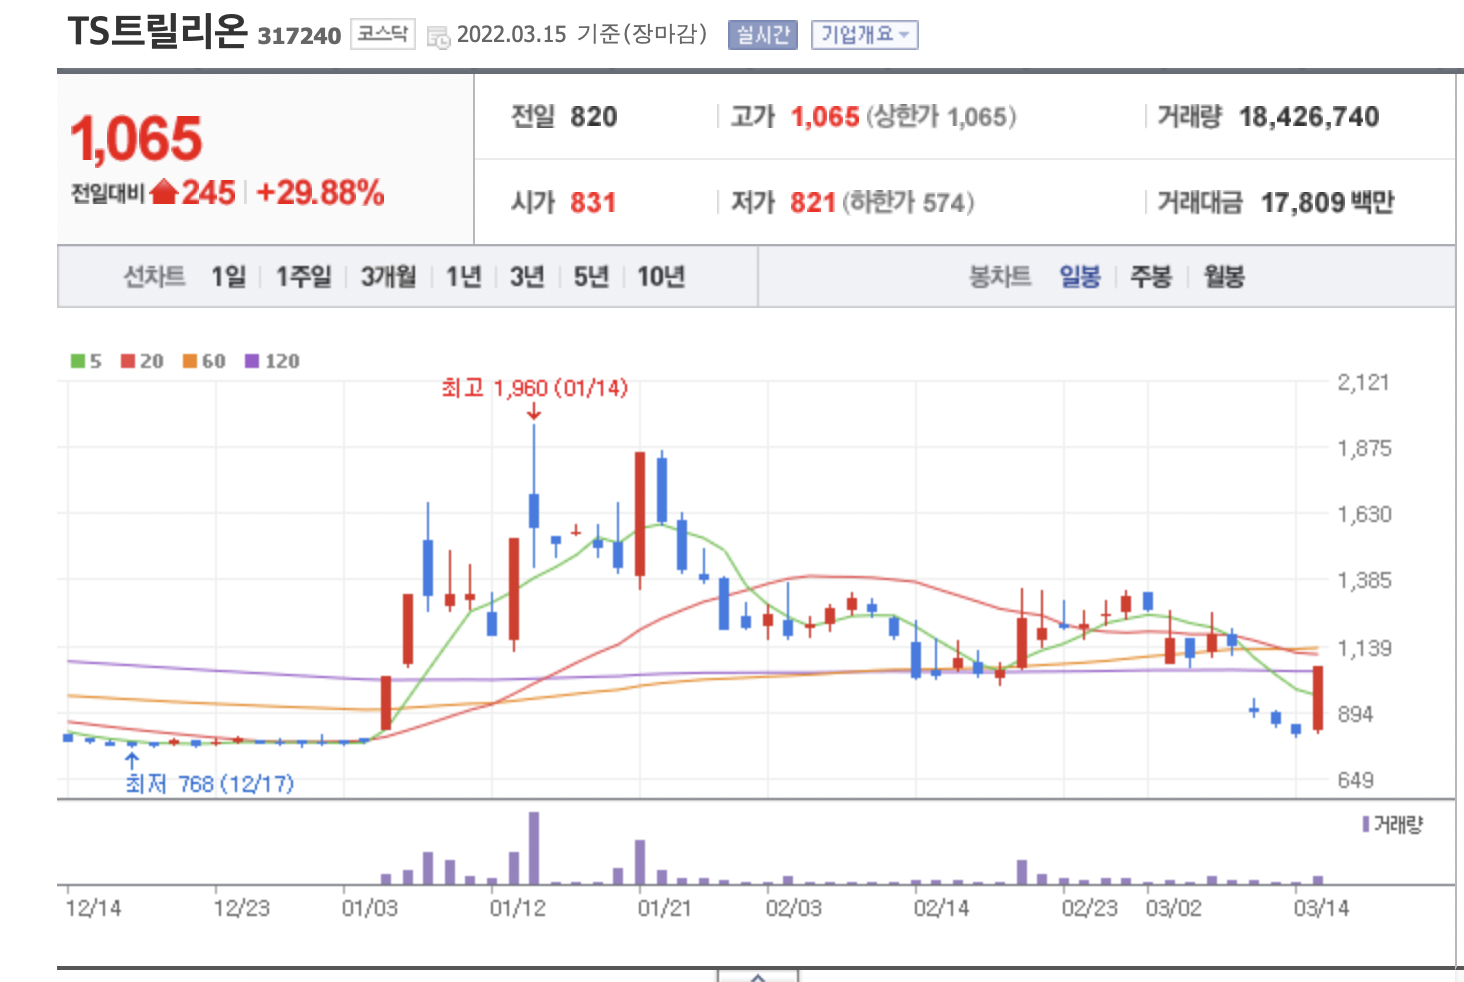Select the 3개월 line chart tab
The image size is (1464, 982).
(388, 276)
